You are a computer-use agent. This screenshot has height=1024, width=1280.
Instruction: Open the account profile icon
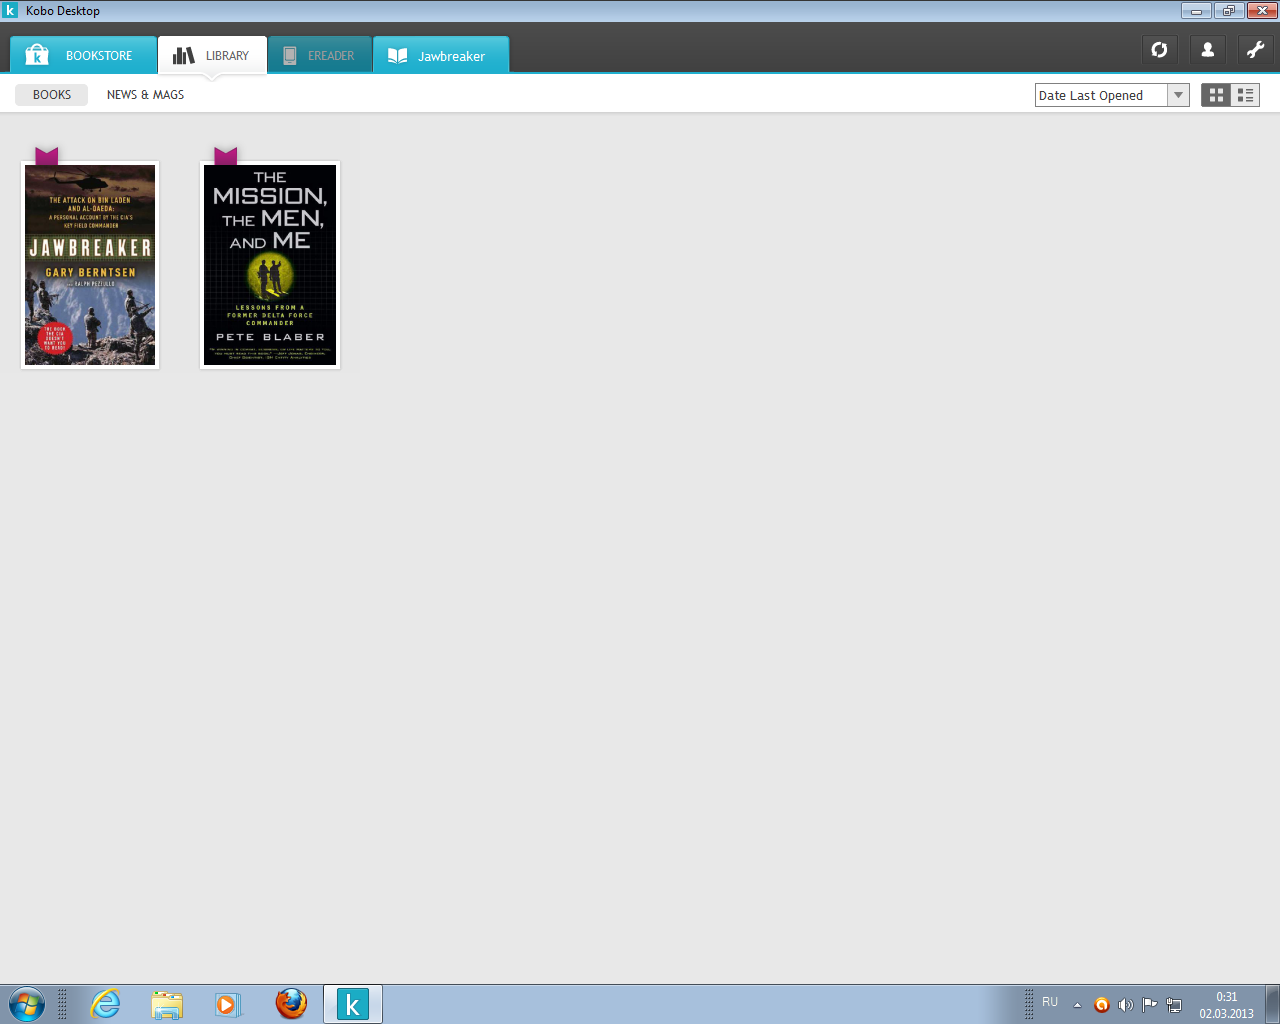pos(1207,50)
